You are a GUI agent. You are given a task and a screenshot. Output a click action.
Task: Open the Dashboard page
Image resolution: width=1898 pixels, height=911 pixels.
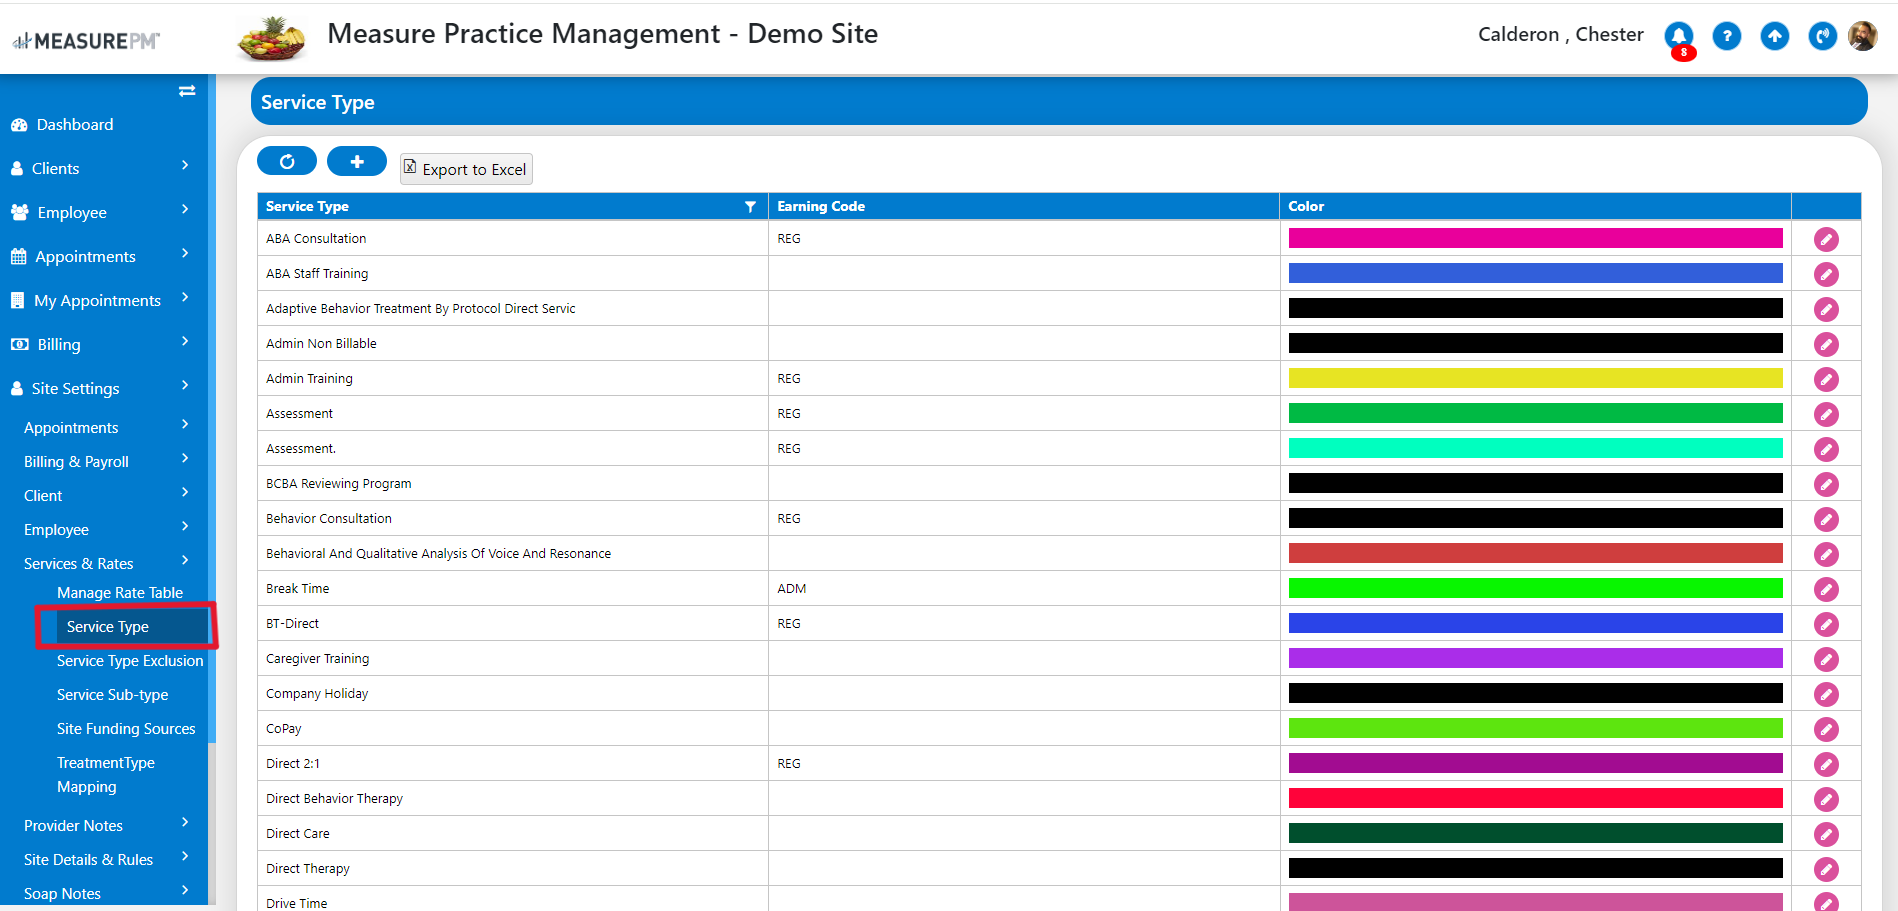click(x=75, y=124)
